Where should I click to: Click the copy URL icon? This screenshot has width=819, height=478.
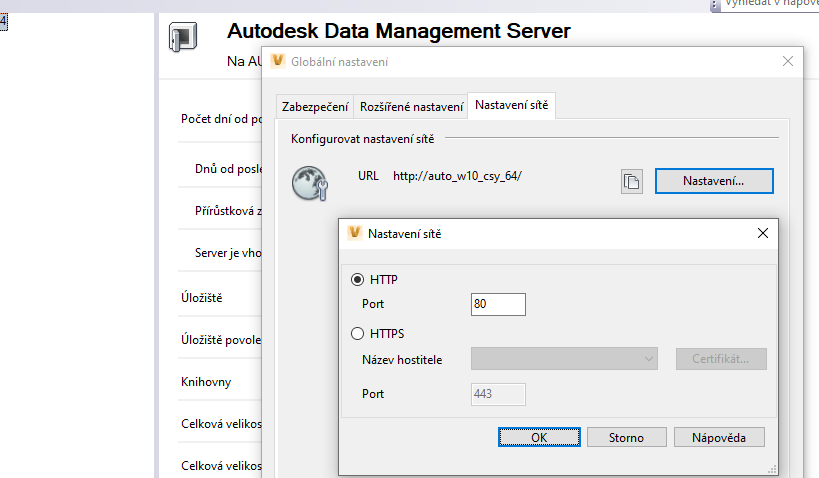(631, 181)
